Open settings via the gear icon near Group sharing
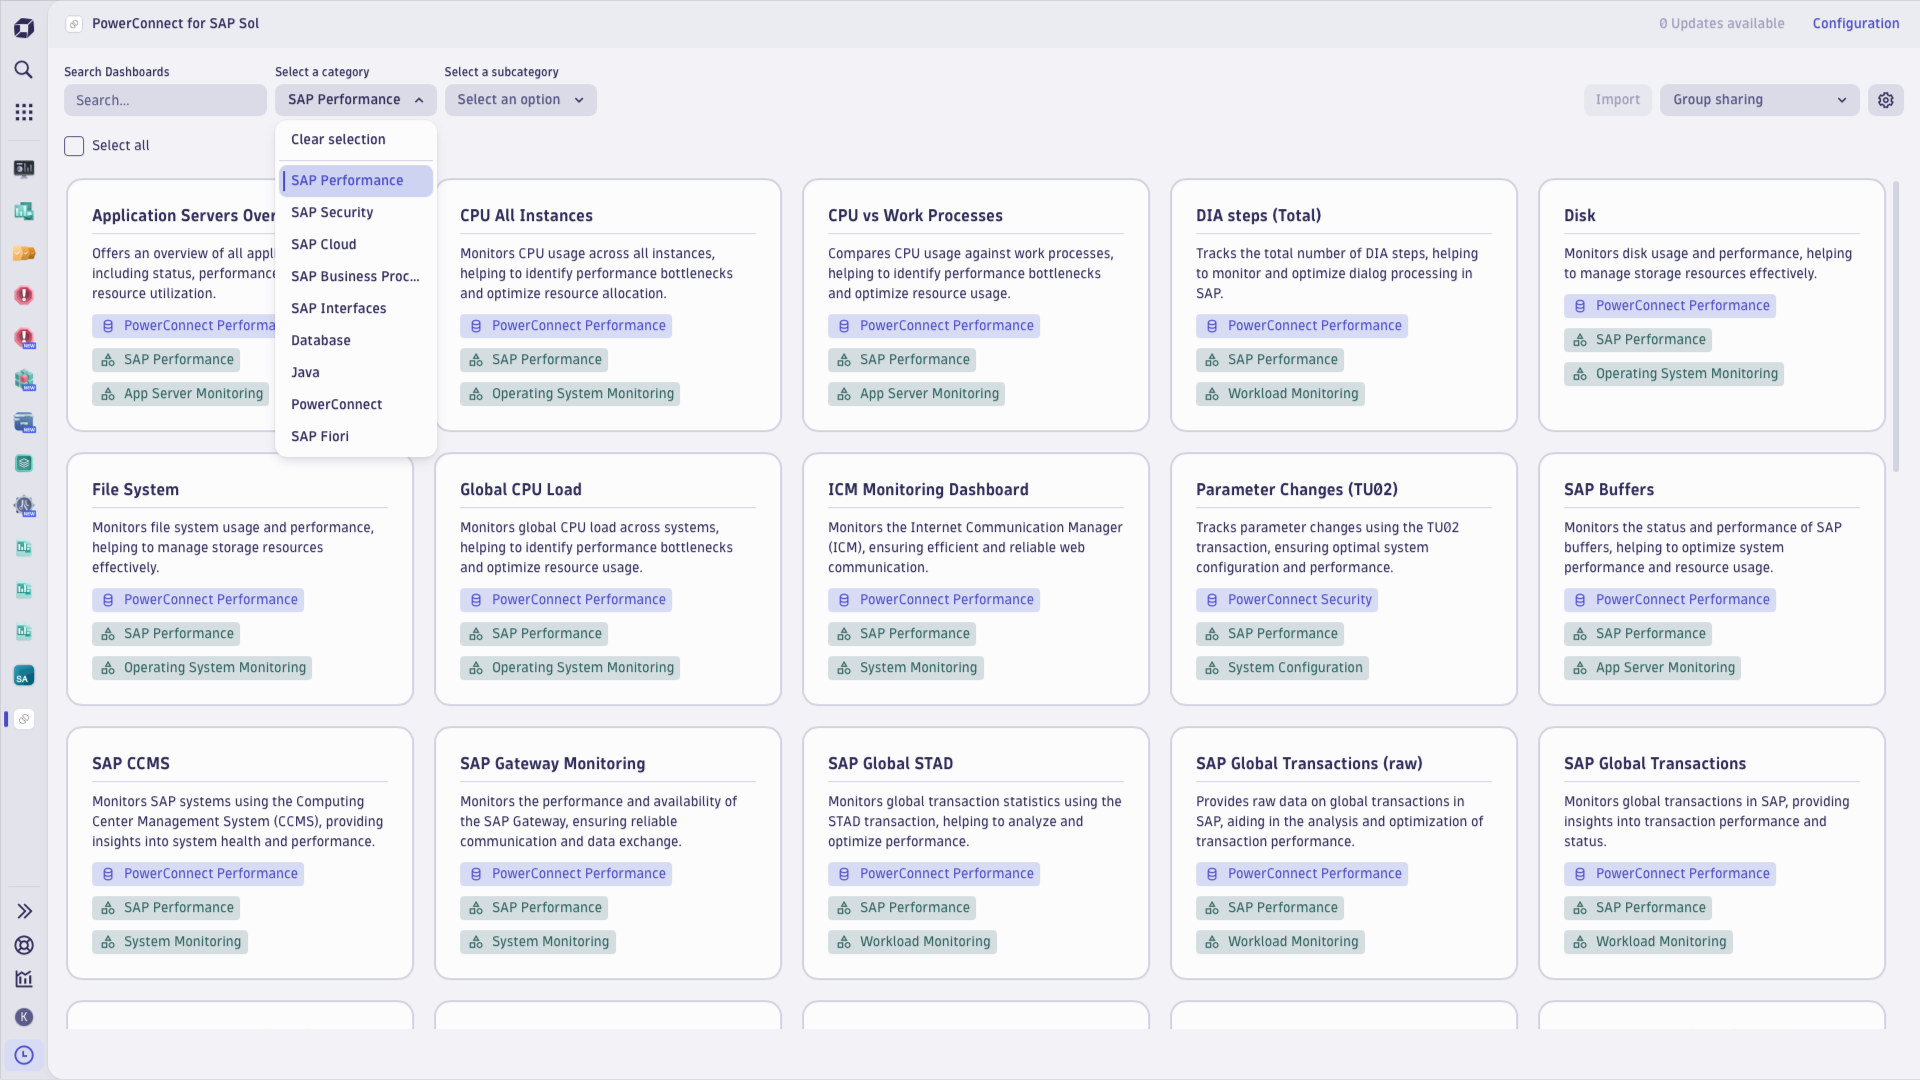Screen dimensions: 1920x1080 1886,100
